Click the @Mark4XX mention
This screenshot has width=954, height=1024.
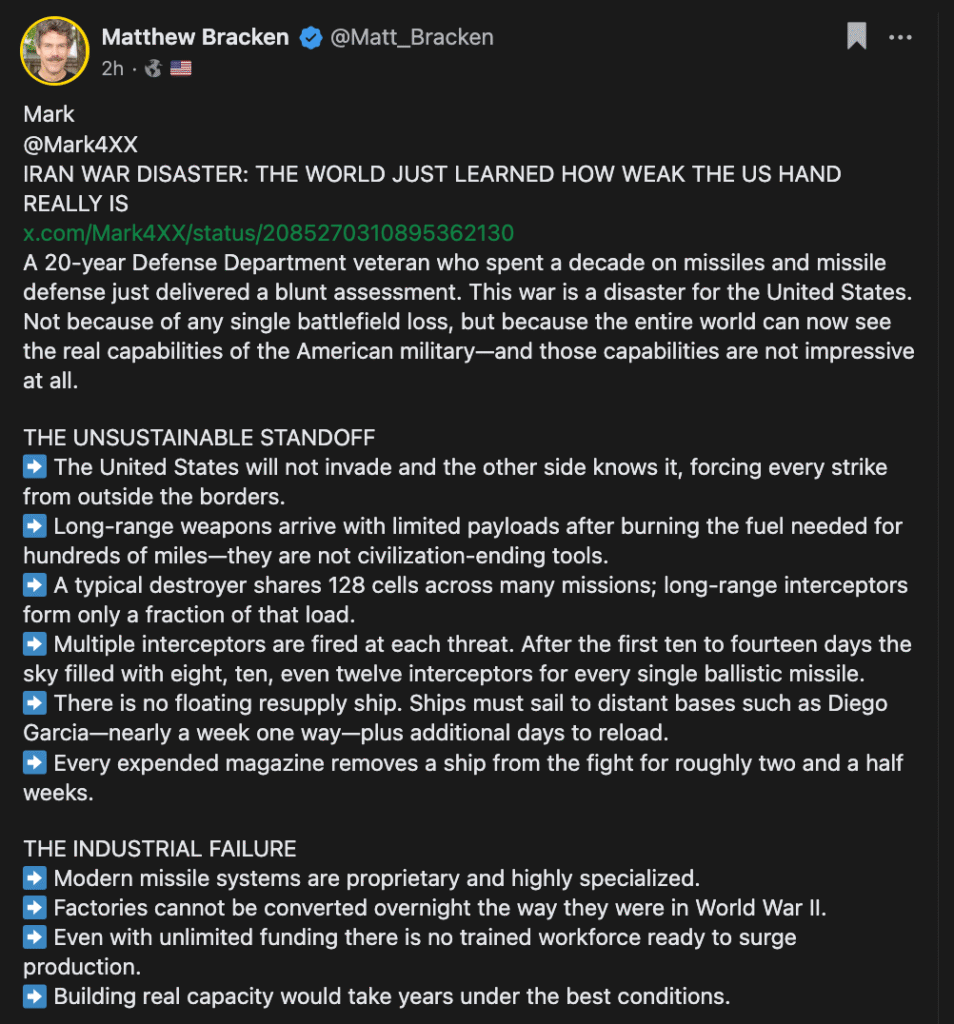click(x=80, y=144)
